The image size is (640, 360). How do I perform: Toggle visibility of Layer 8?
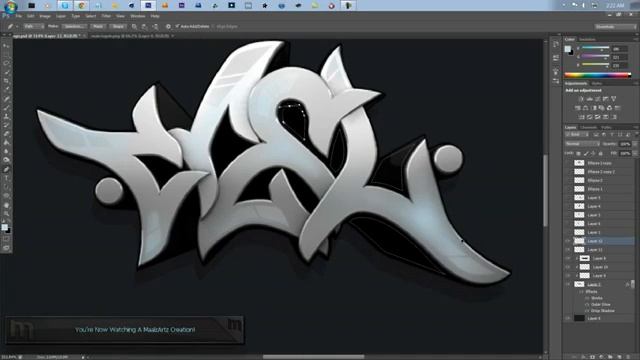[568, 258]
